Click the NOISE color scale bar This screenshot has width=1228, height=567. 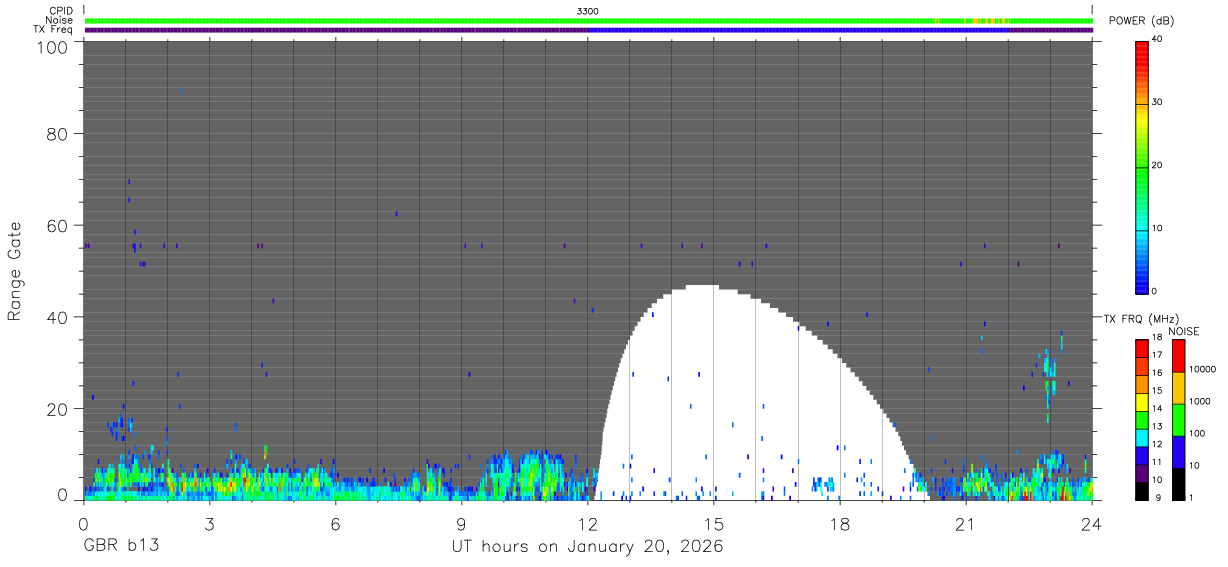click(1178, 419)
